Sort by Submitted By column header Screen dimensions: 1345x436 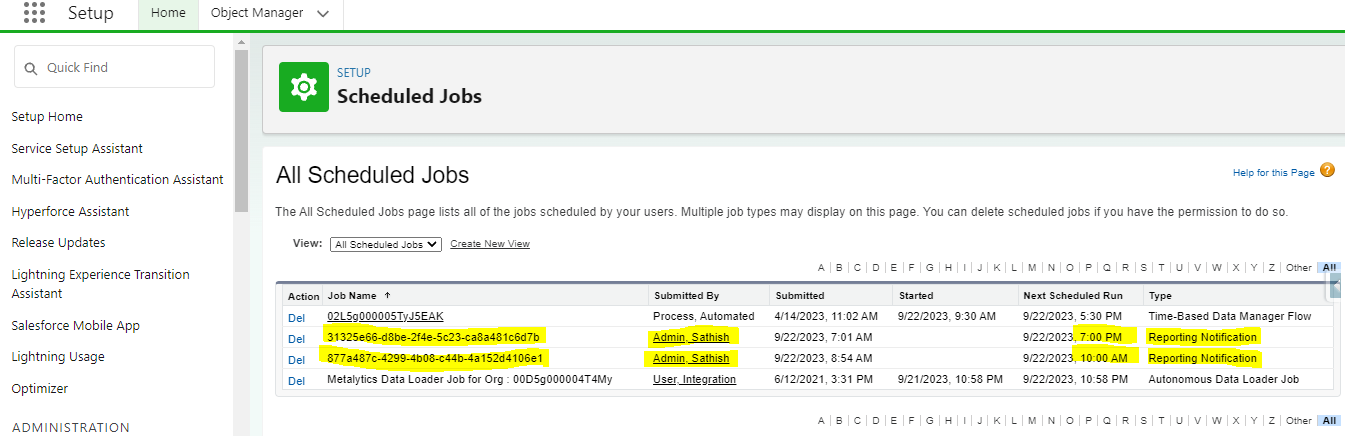[686, 296]
